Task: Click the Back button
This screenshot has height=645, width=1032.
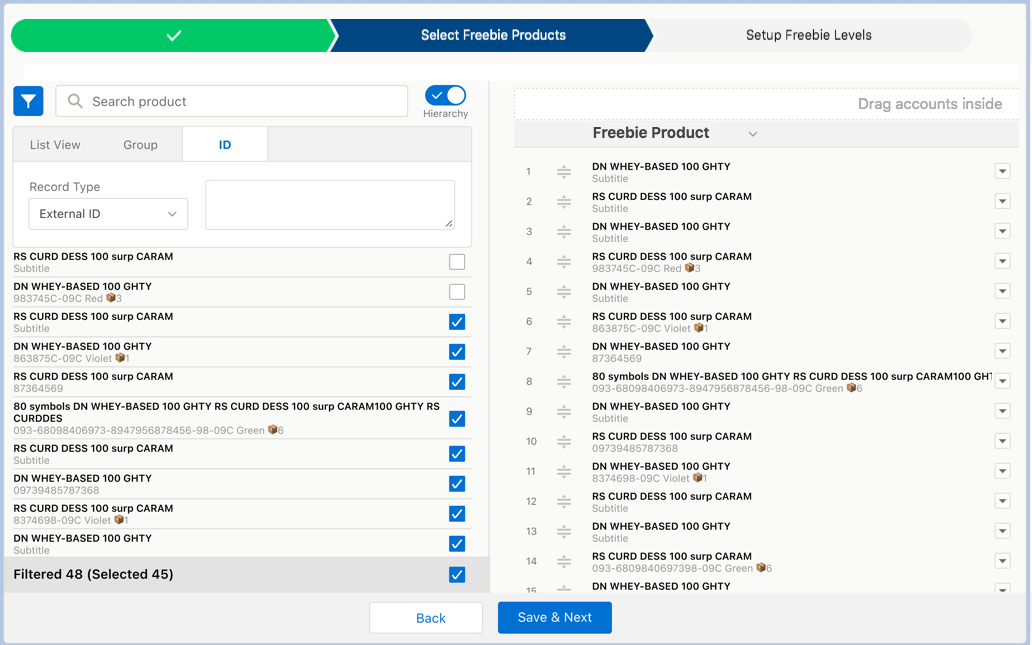Action: pyautogui.click(x=426, y=617)
